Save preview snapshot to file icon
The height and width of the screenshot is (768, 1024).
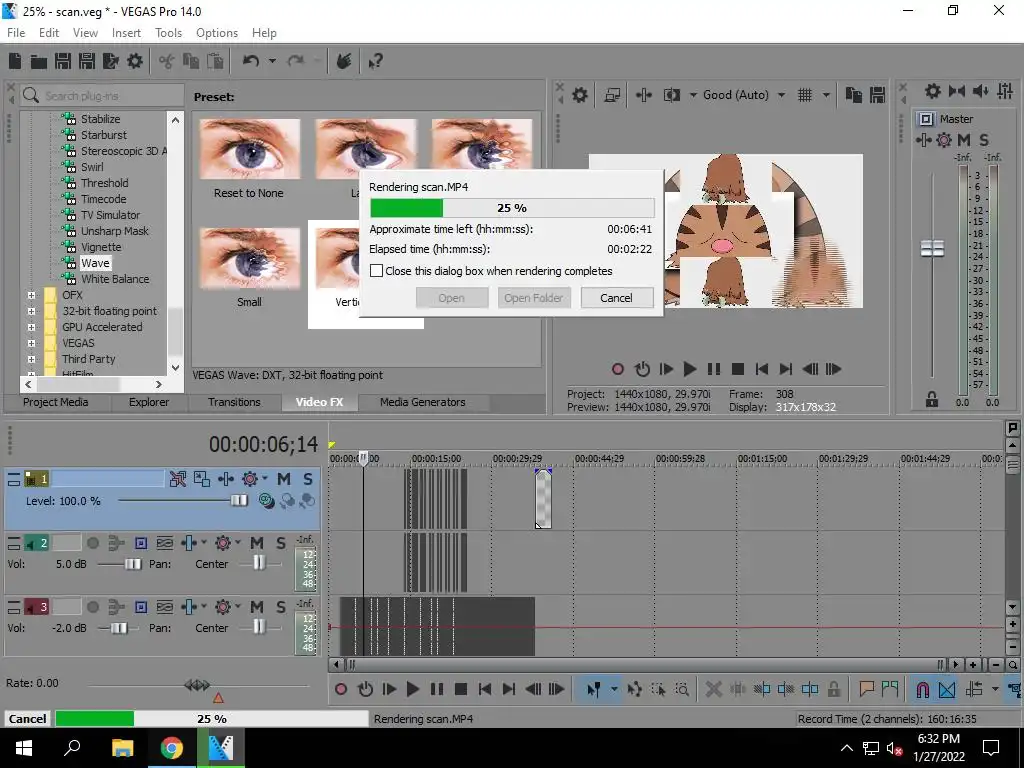877,95
